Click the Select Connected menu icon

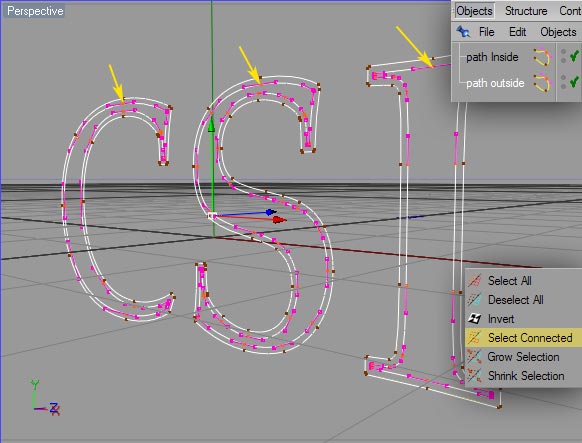[x=475, y=338]
